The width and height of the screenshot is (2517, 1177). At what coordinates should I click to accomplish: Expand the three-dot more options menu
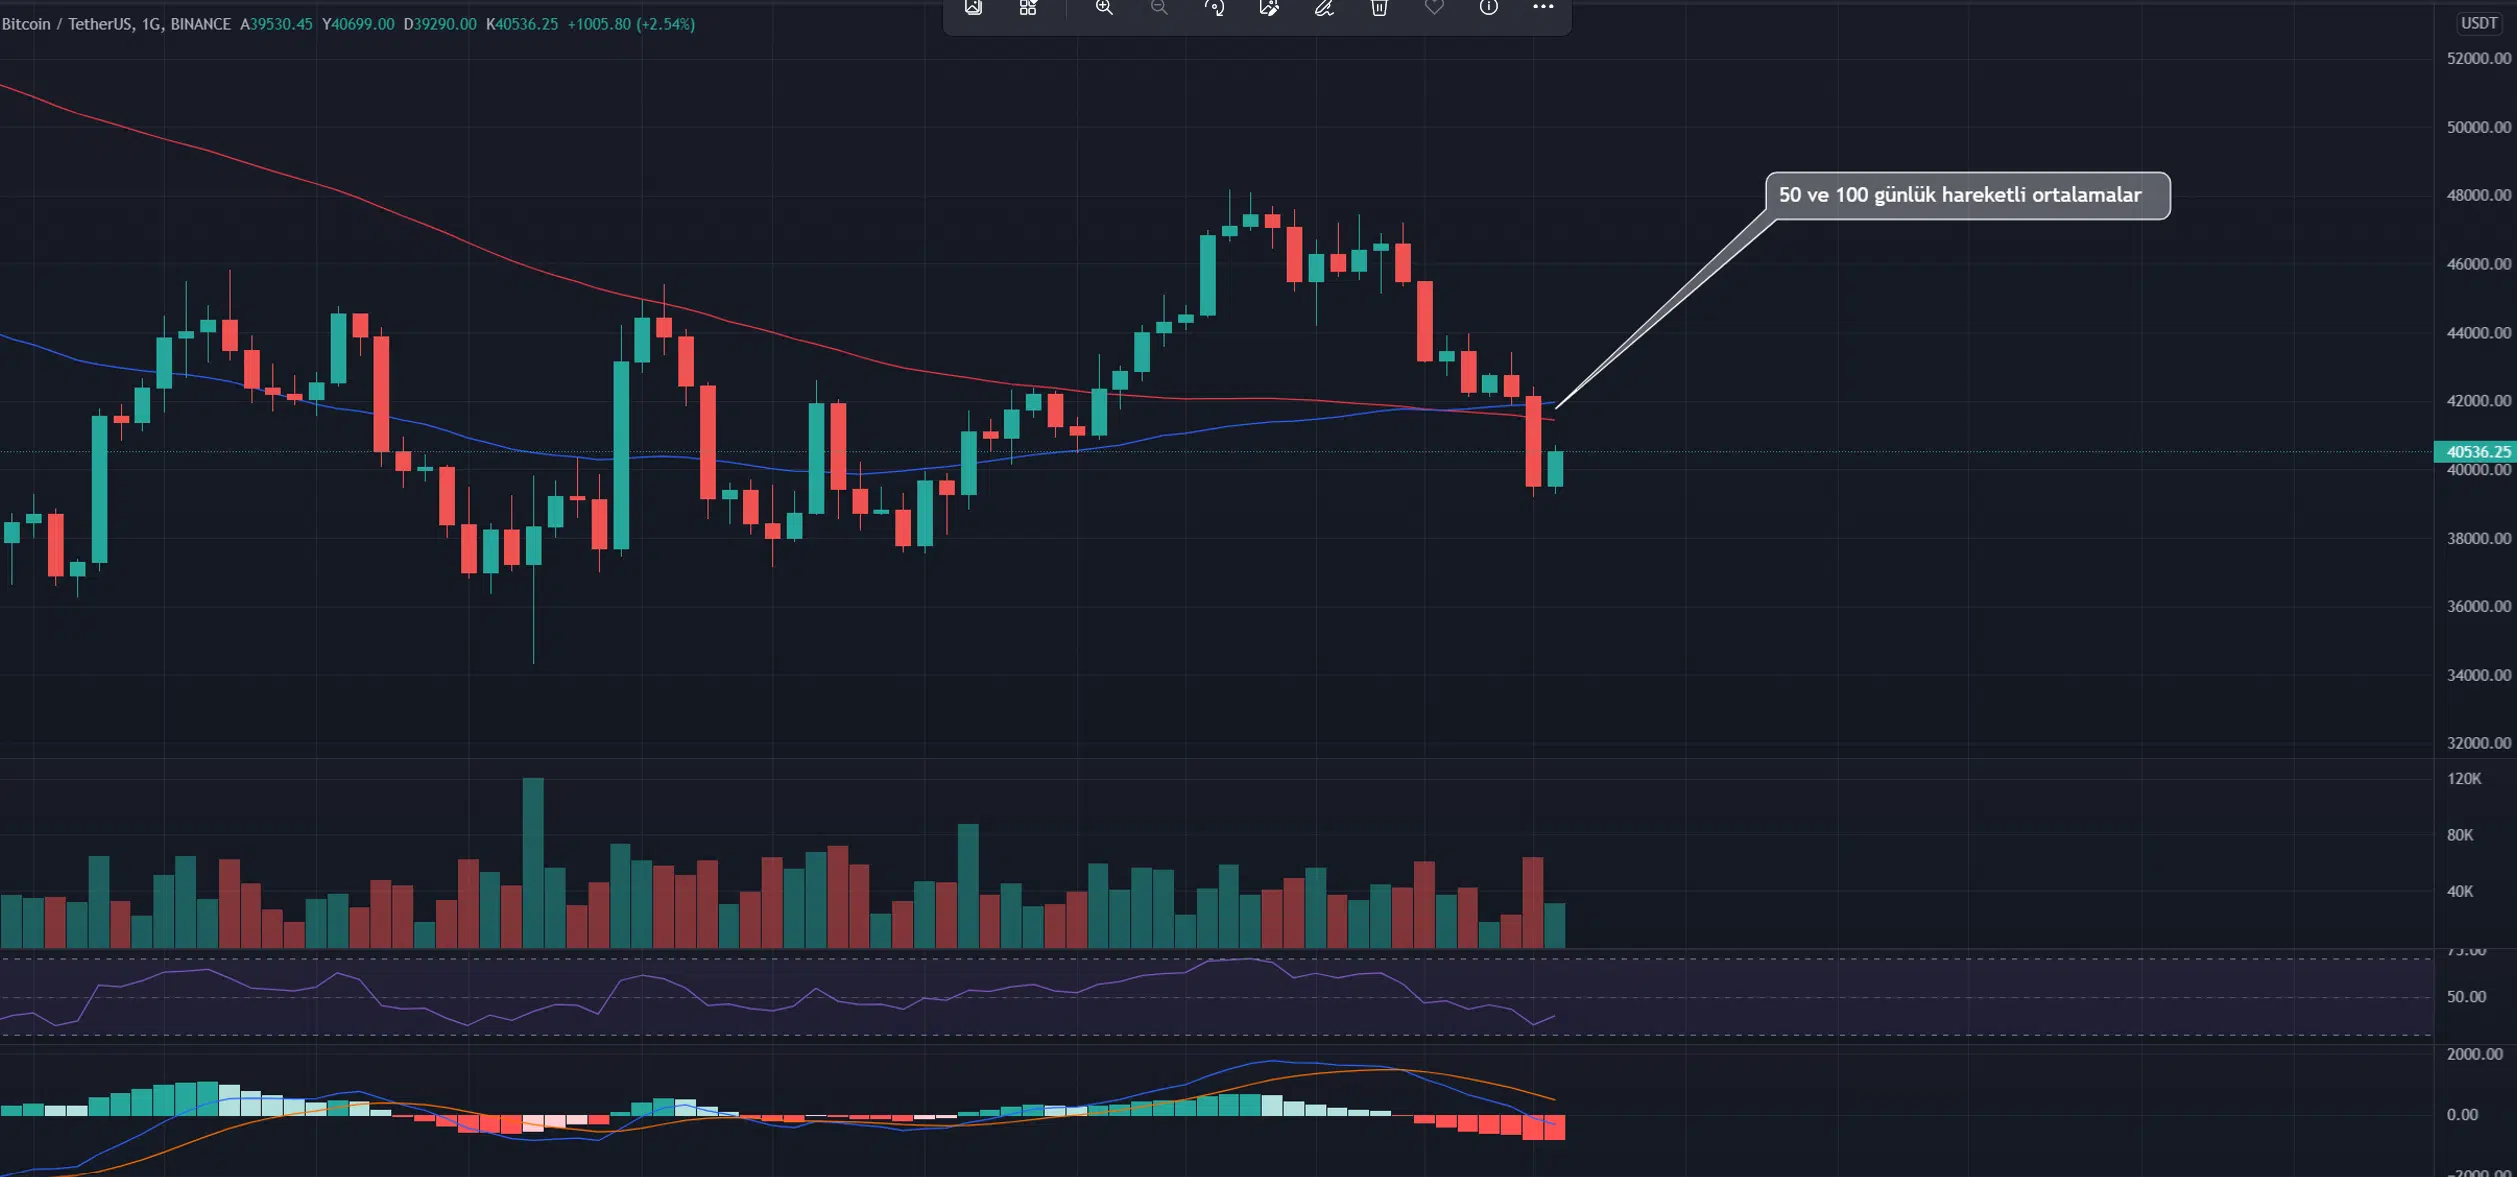(1543, 8)
